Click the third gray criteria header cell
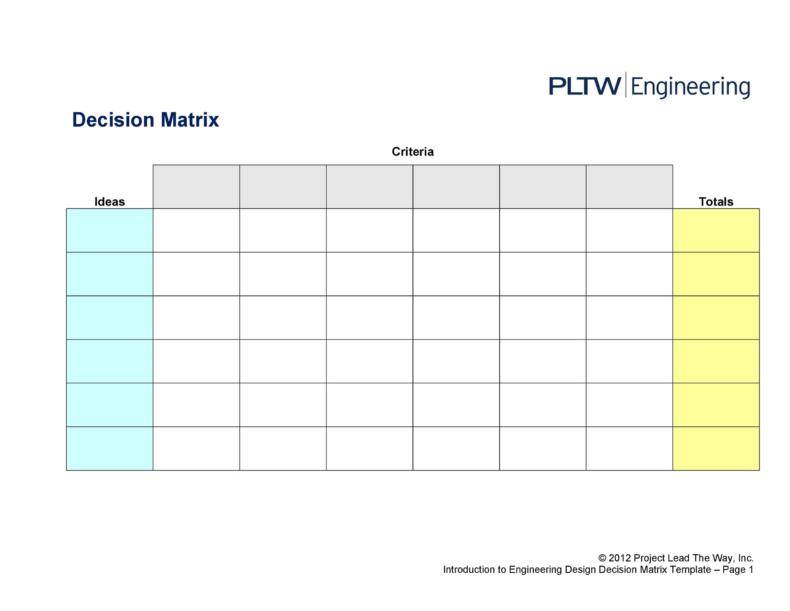The width and height of the screenshot is (790, 611). click(x=370, y=186)
